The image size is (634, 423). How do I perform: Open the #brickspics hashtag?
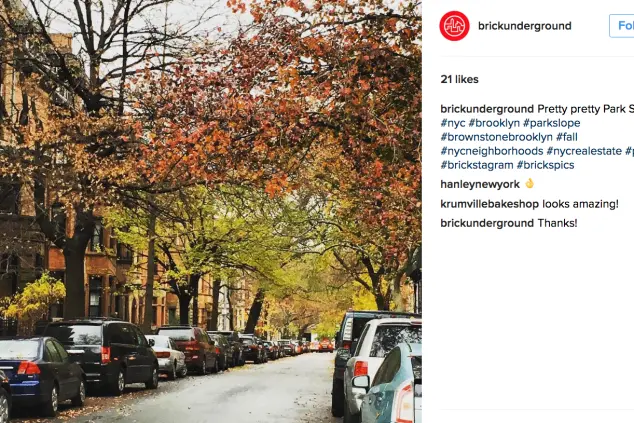pyautogui.click(x=545, y=165)
